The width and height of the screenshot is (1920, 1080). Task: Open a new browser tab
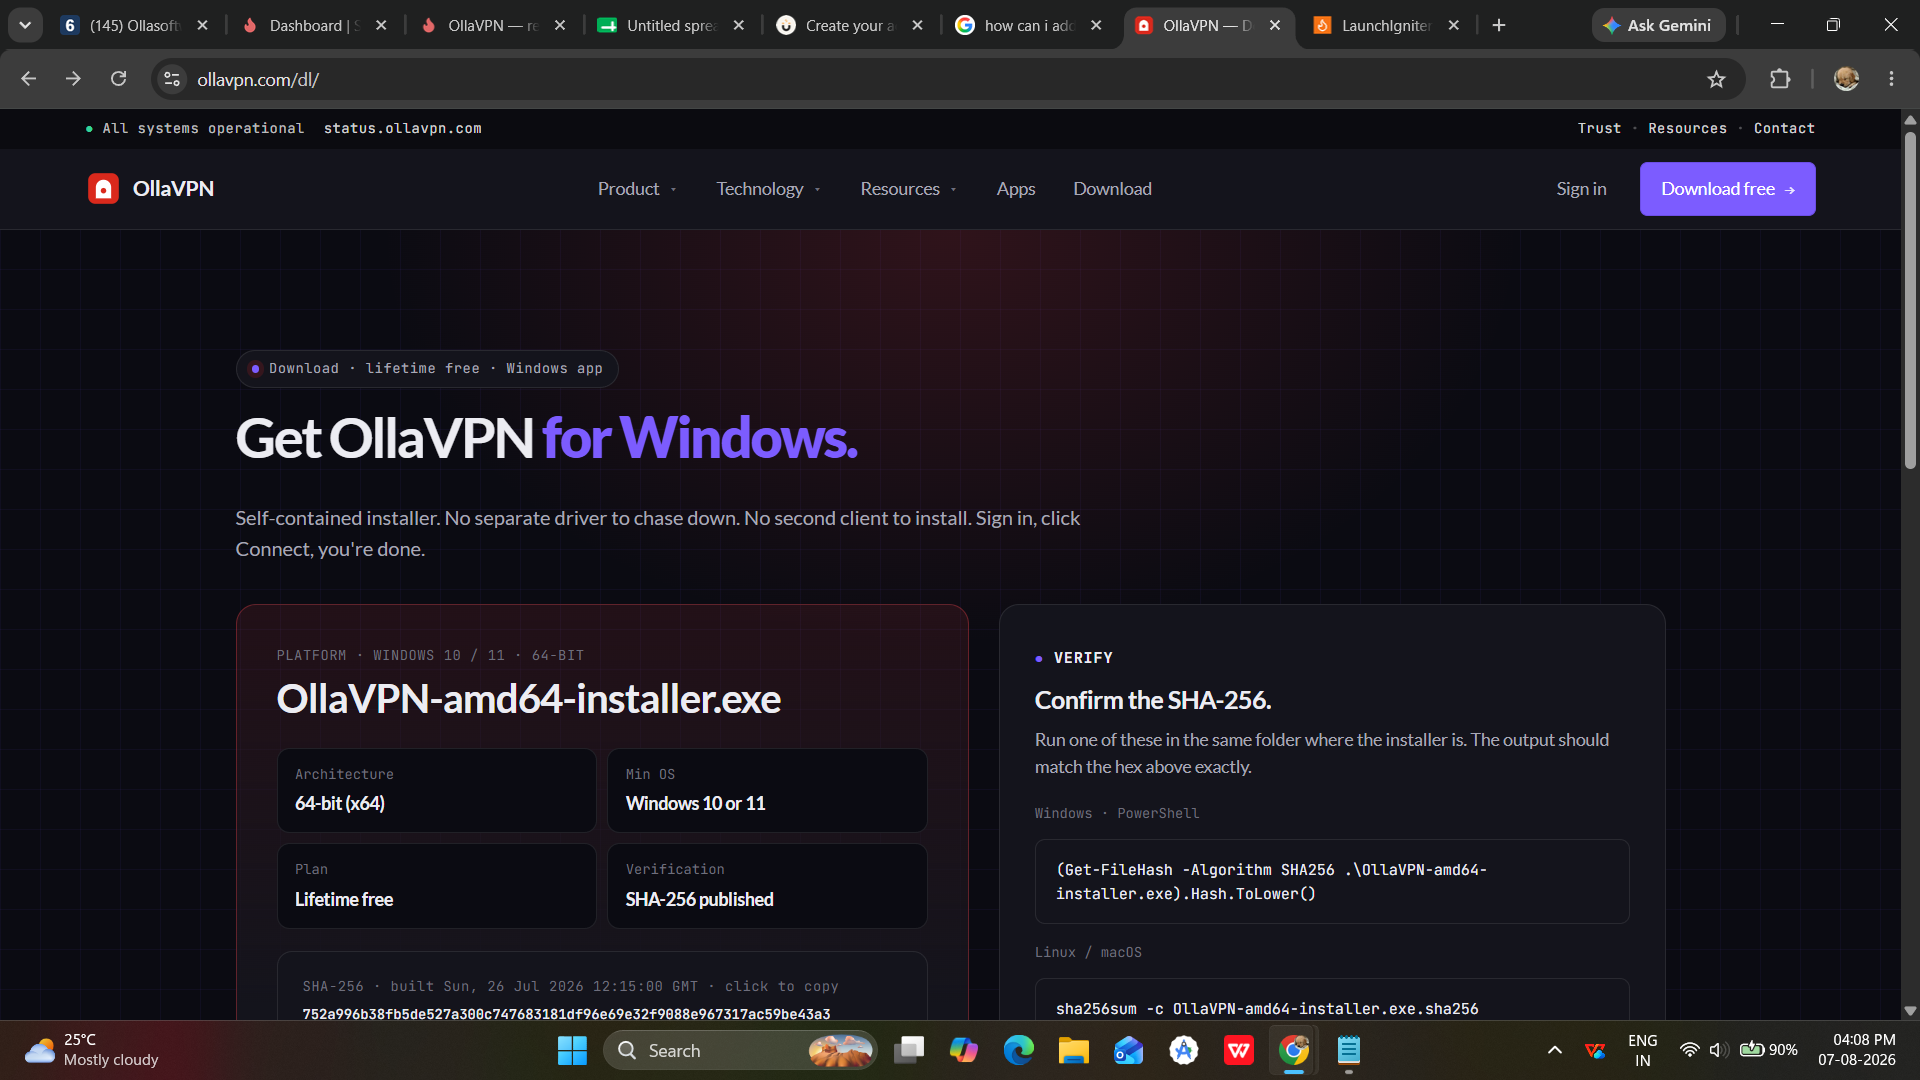click(x=1498, y=25)
